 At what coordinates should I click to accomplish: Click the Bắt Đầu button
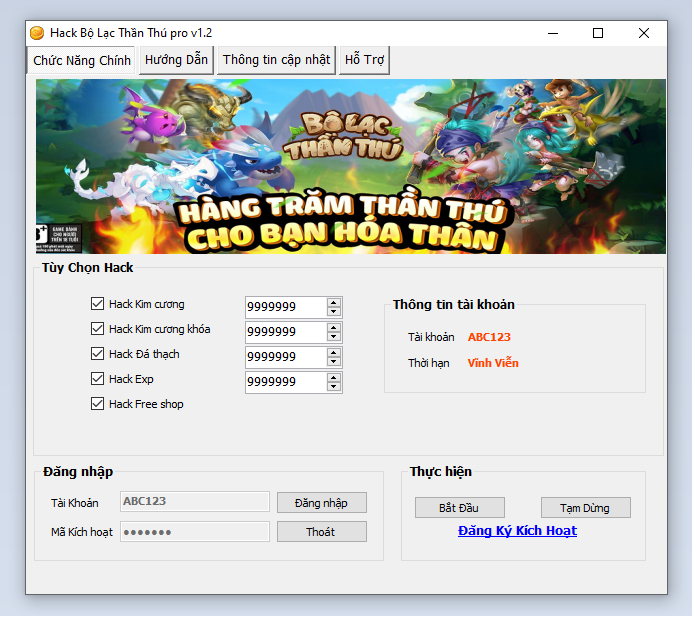(x=460, y=508)
